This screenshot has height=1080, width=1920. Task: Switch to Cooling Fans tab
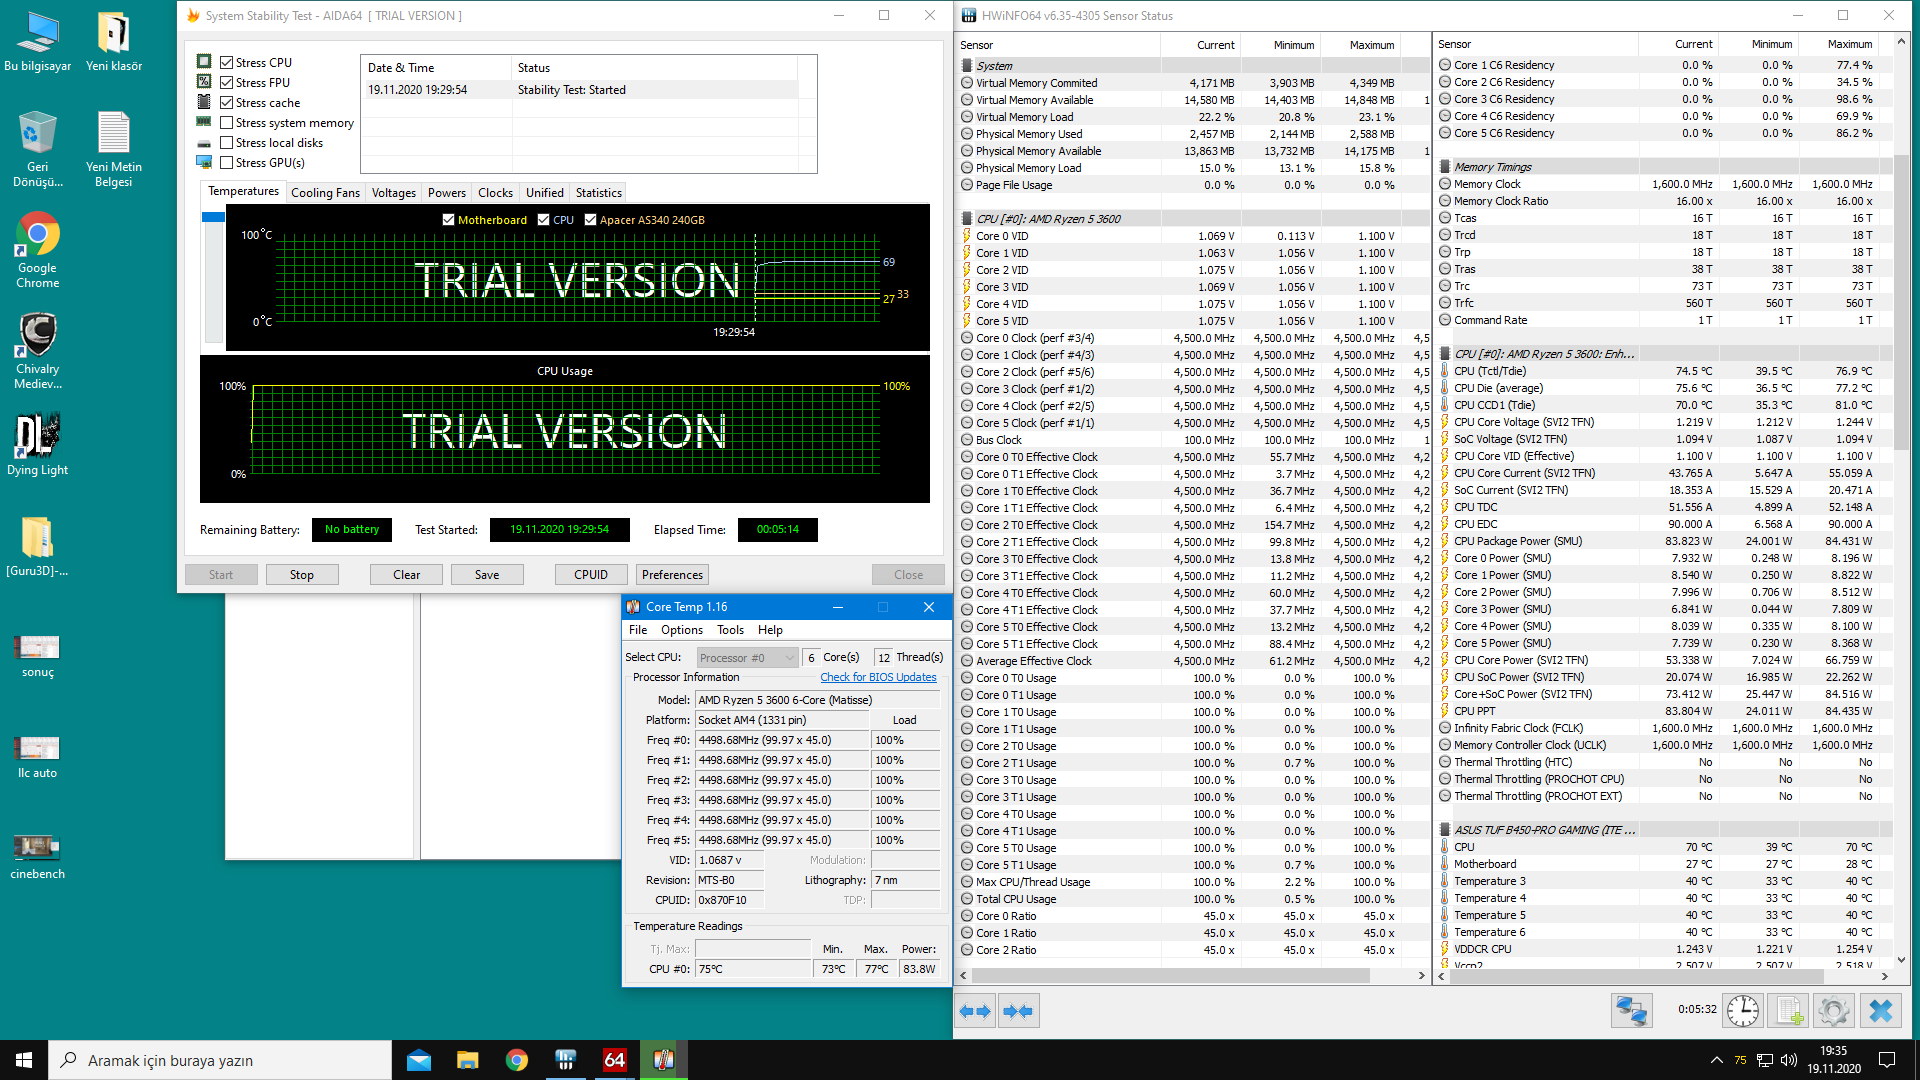(325, 193)
